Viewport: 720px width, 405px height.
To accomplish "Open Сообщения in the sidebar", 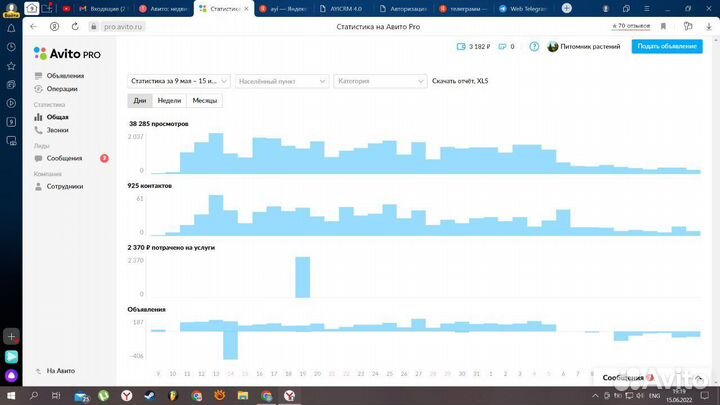I will pyautogui.click(x=64, y=158).
